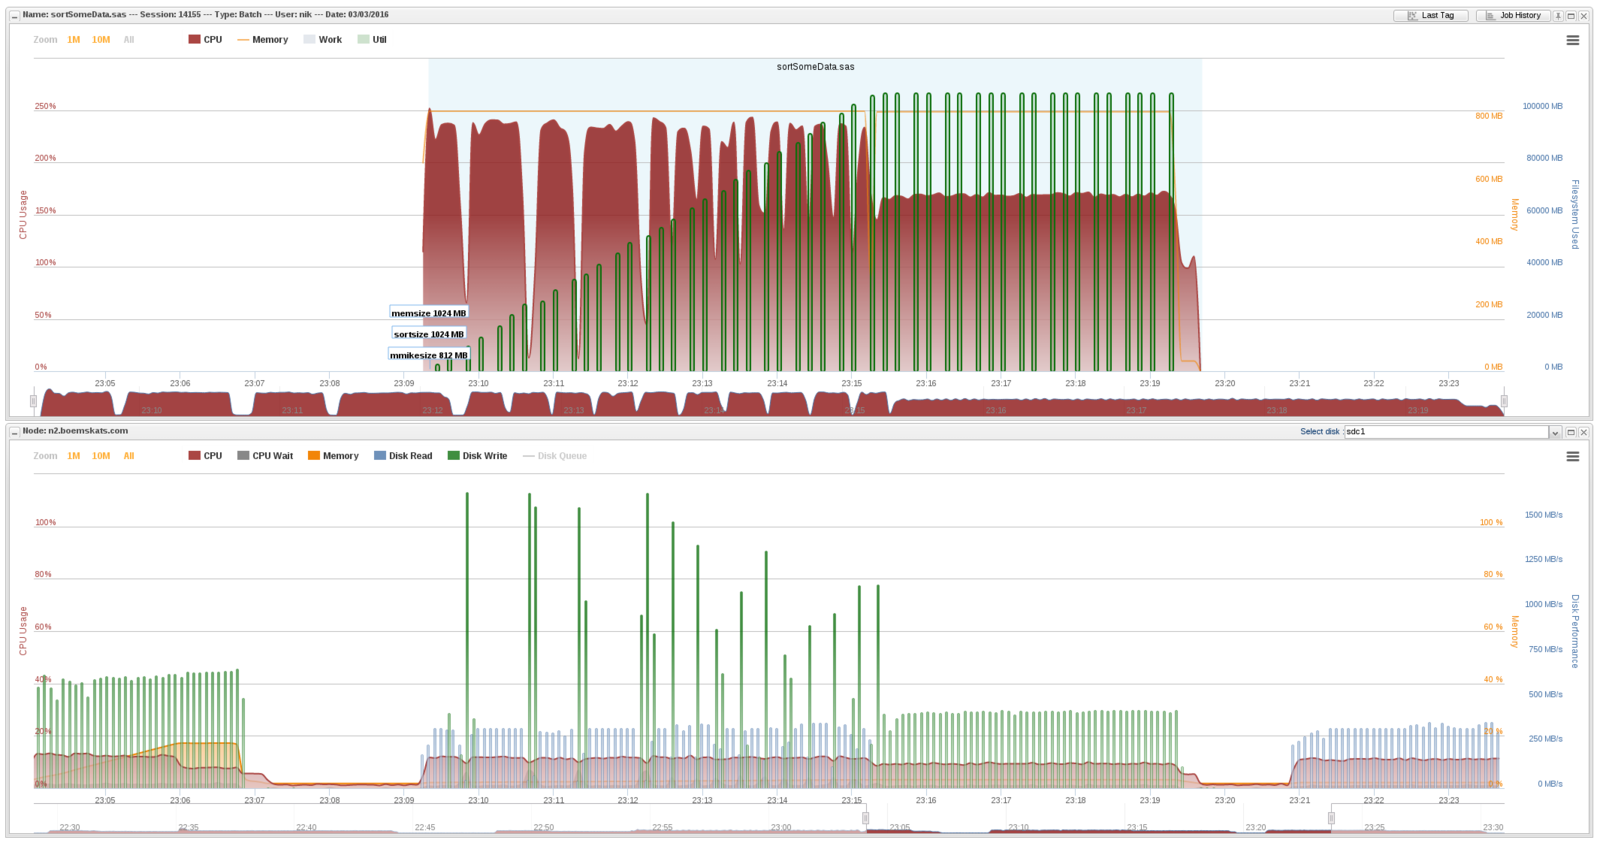
Task: Set job chart zoom to 10M
Action: coord(101,40)
